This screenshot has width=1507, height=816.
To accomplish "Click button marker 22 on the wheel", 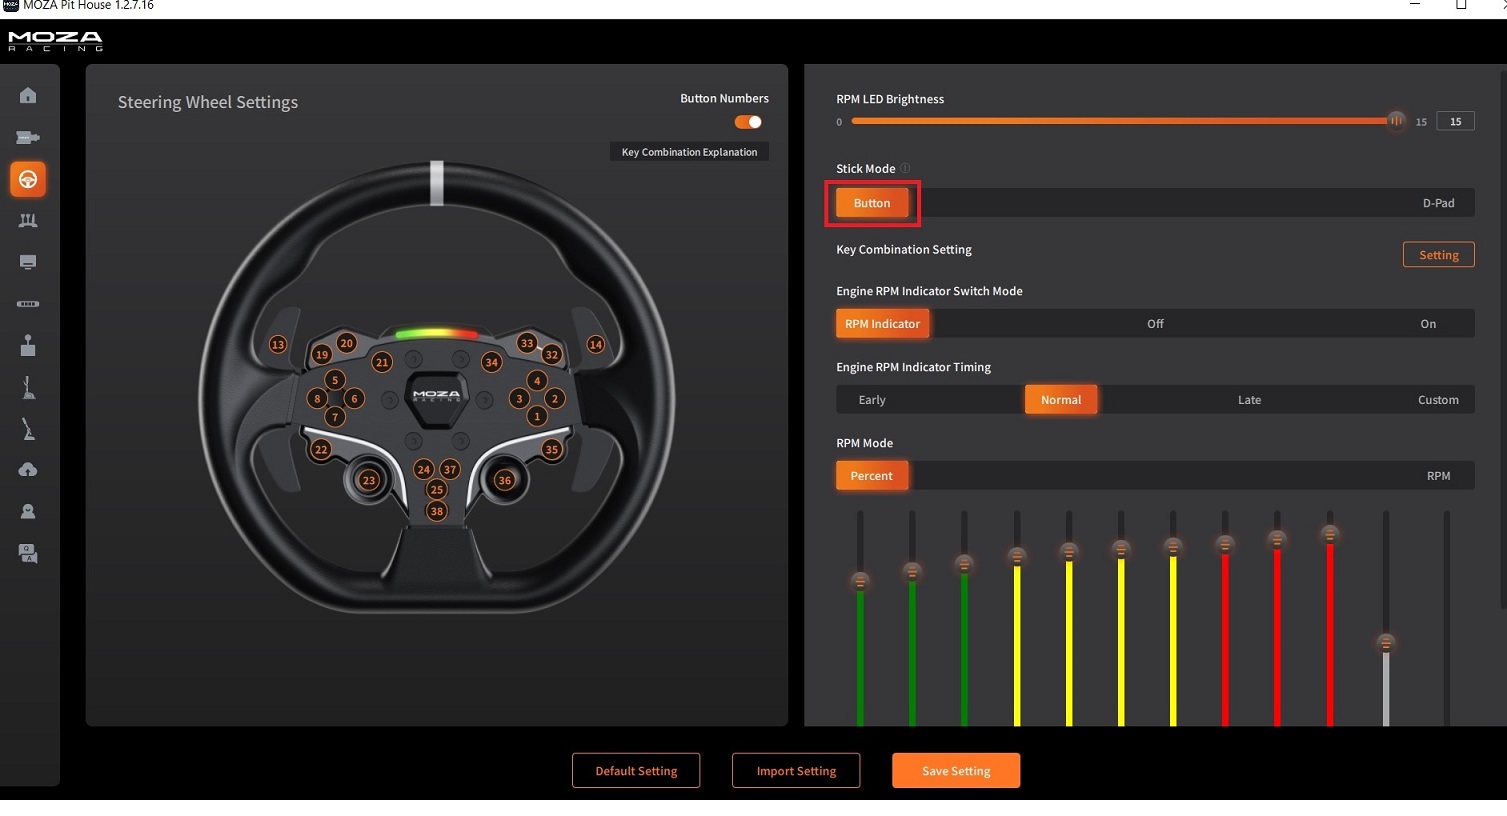I will point(321,449).
